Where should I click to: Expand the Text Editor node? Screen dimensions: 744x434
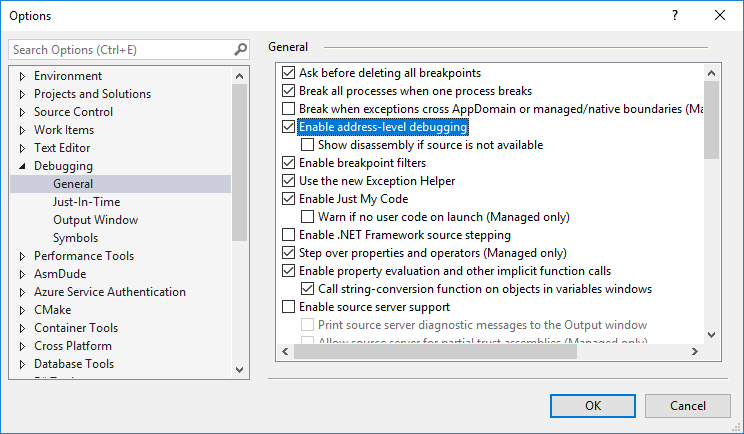tap(22, 148)
